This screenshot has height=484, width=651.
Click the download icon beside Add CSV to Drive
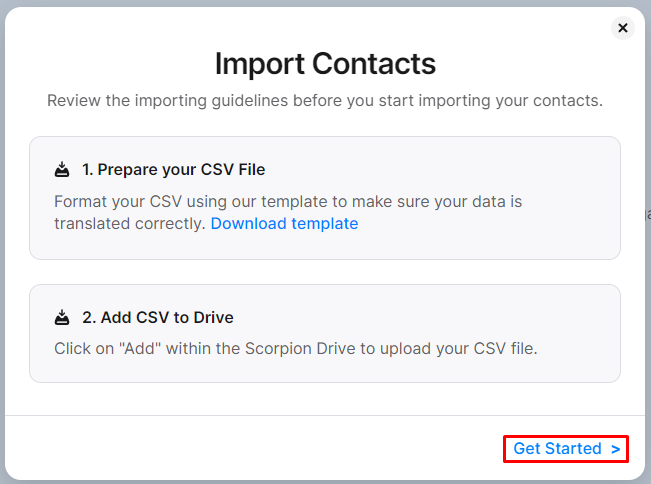point(62,317)
